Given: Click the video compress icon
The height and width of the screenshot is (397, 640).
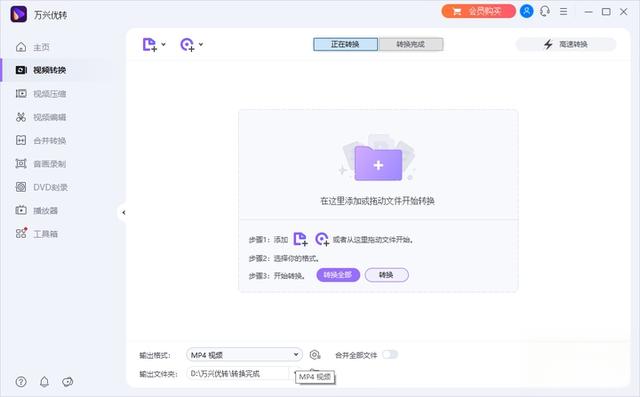Looking at the screenshot, I should click(x=21, y=94).
